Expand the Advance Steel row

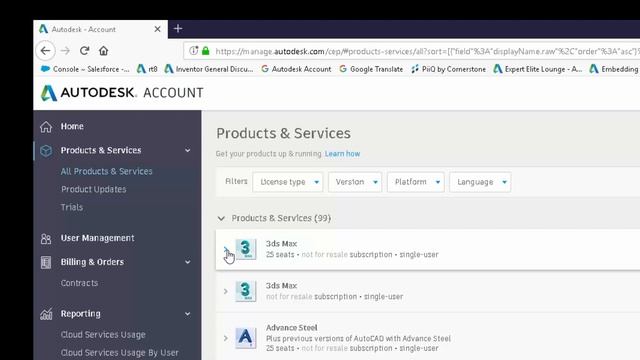coord(226,338)
